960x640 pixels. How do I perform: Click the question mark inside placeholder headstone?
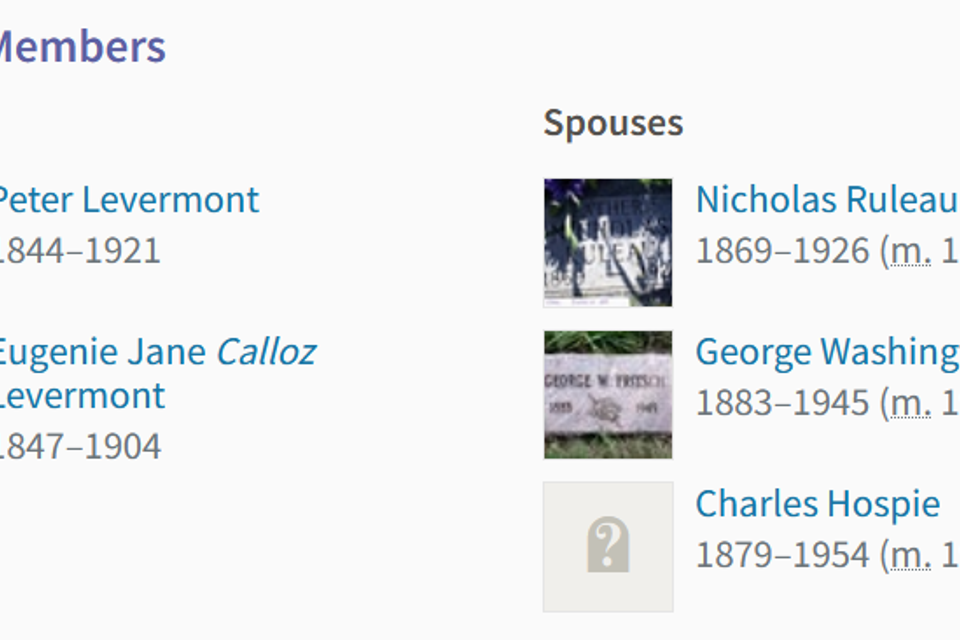[x=608, y=544]
